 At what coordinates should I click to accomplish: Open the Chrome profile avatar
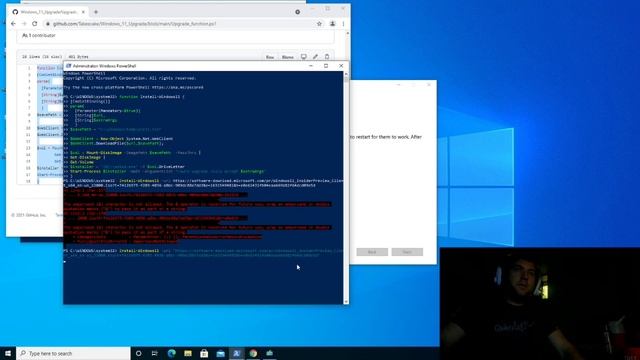[x=332, y=24]
